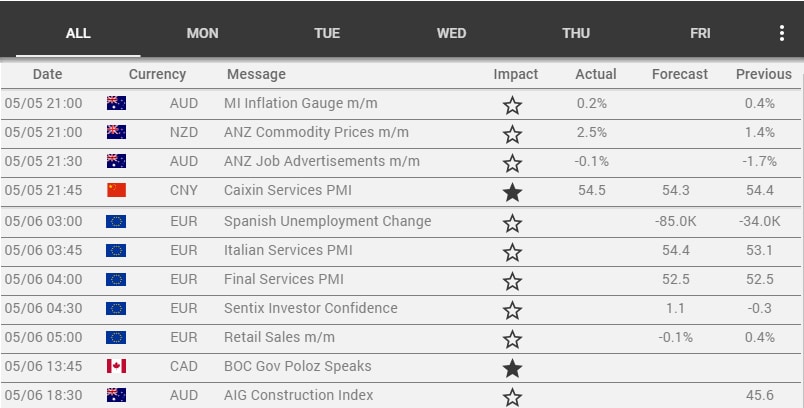804x408 pixels.
Task: Click the filled star for BOC Gov Poloz Speaks
Action: pos(512,368)
